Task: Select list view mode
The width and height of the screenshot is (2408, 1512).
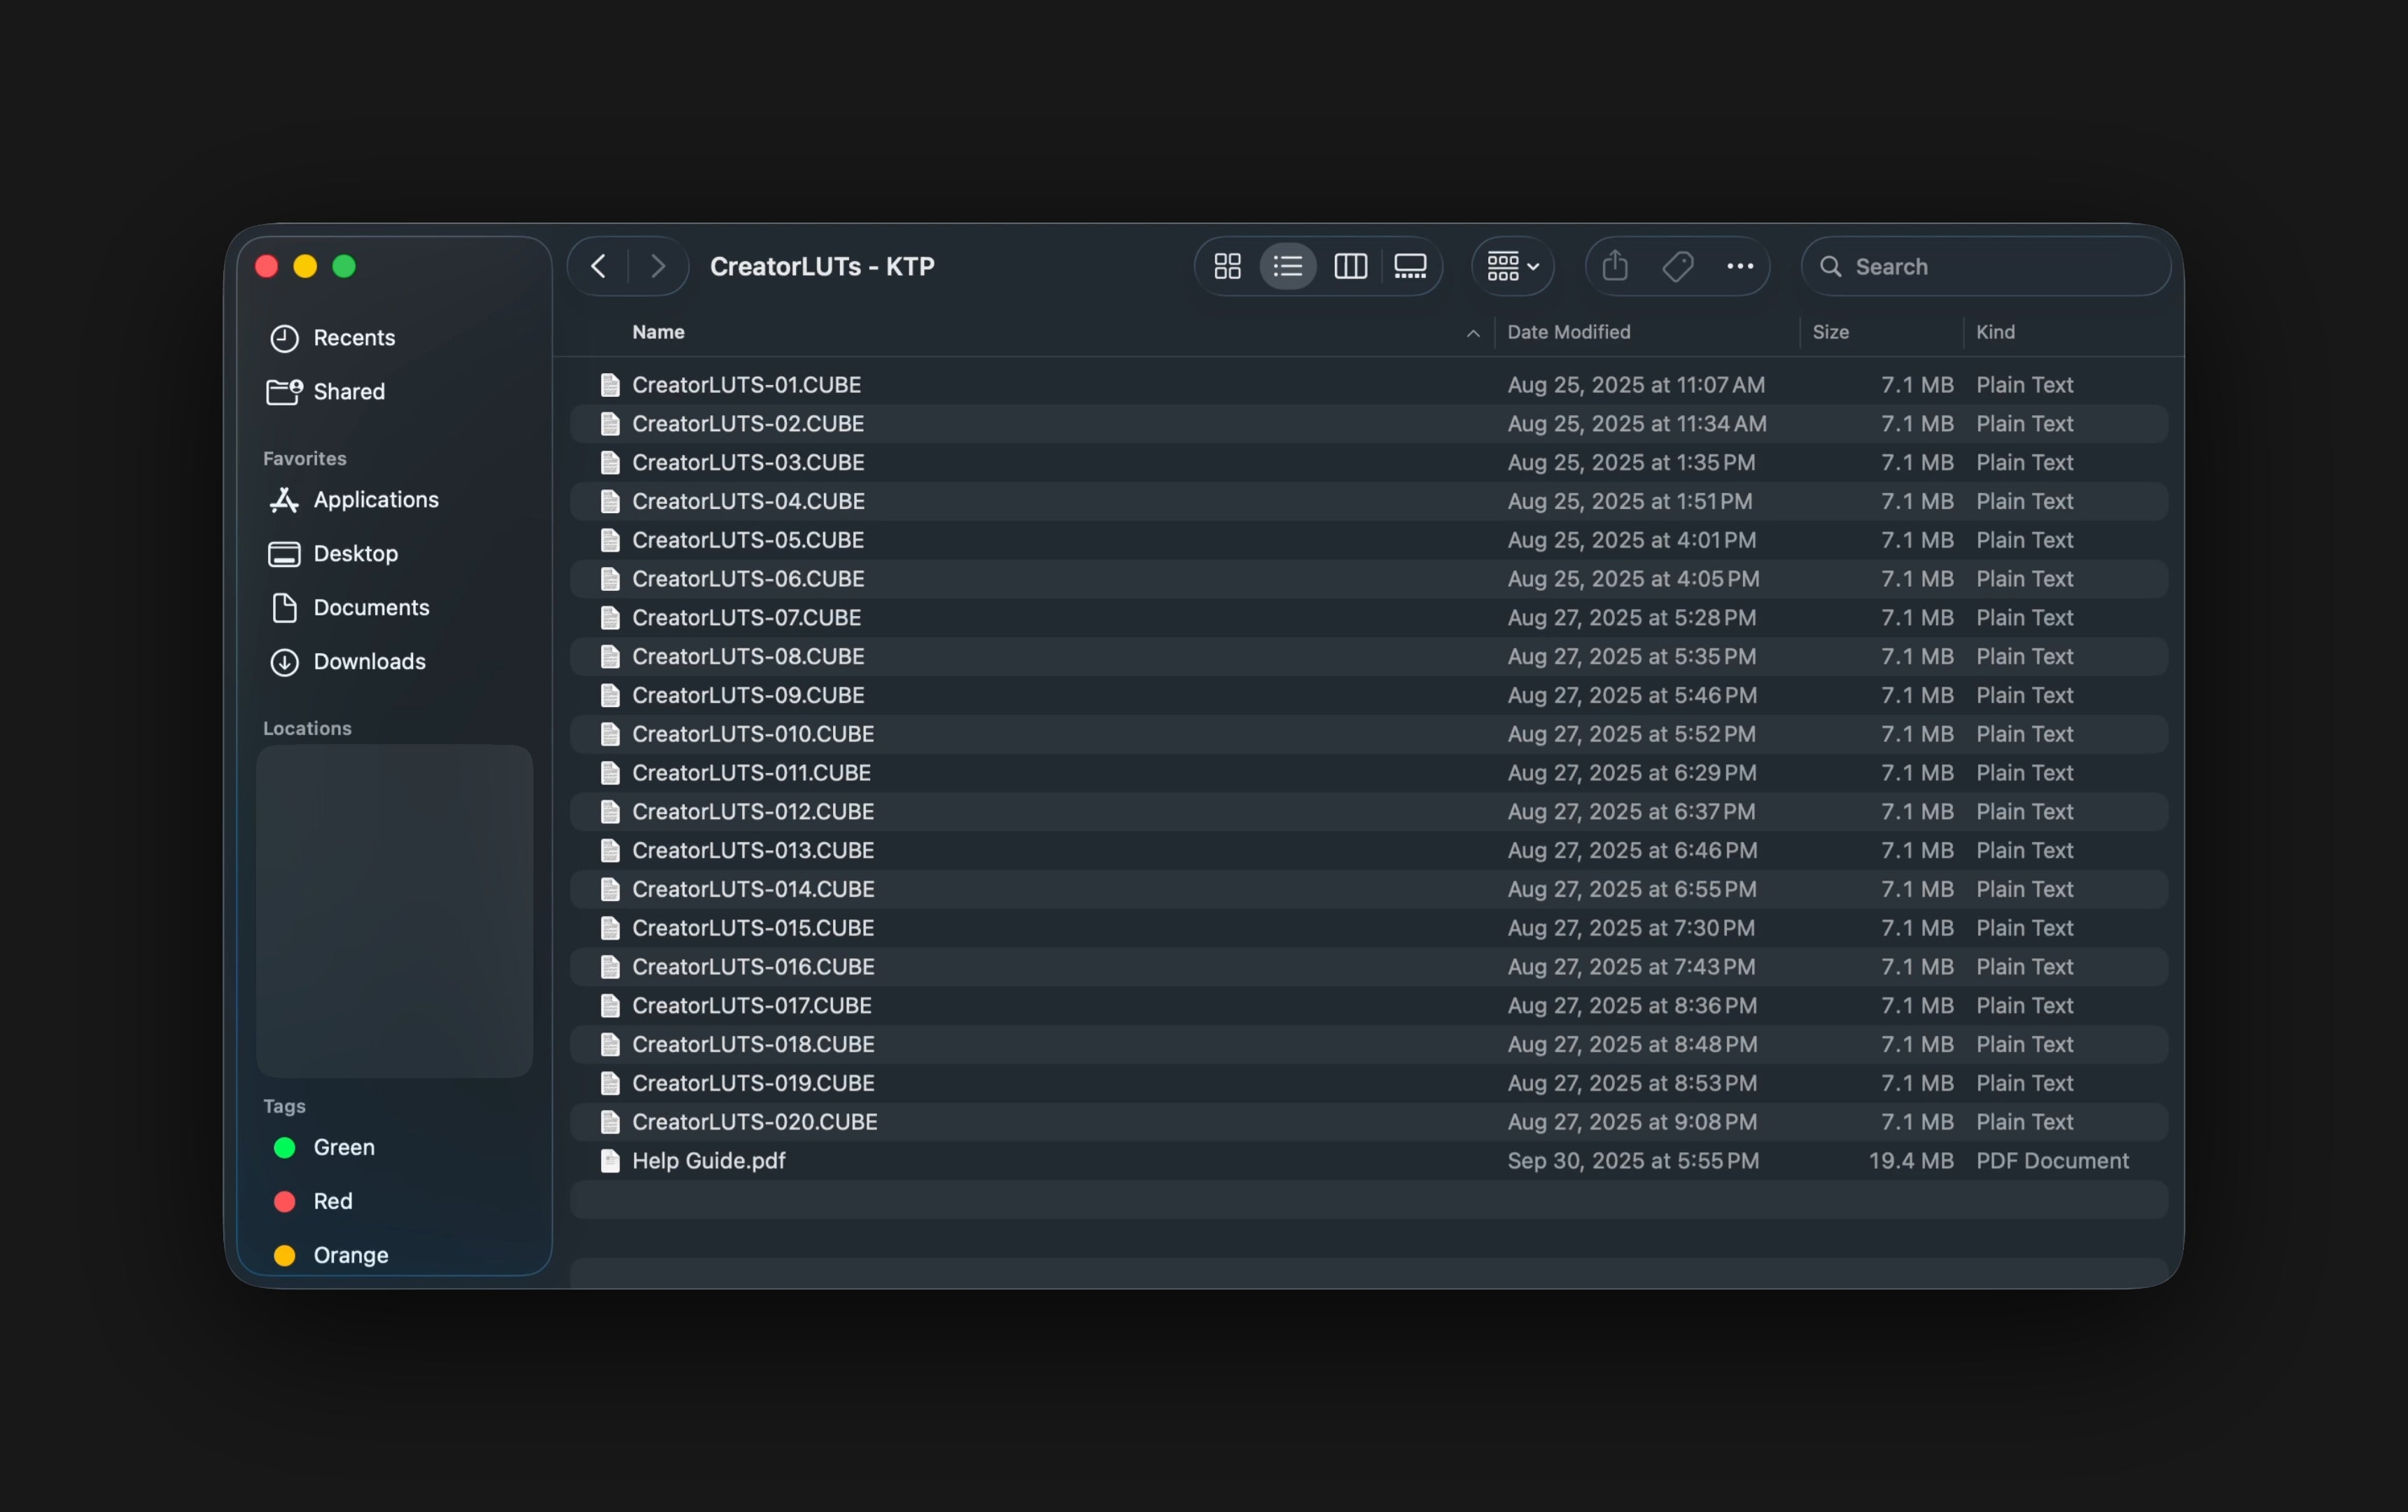Action: coord(1288,266)
